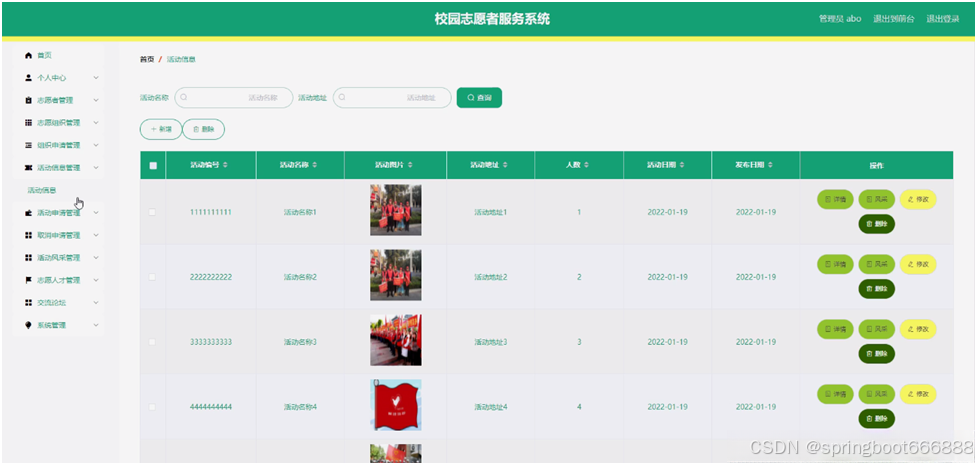
Task: Tick the checkbox for row 3333333333
Action: click(x=152, y=342)
